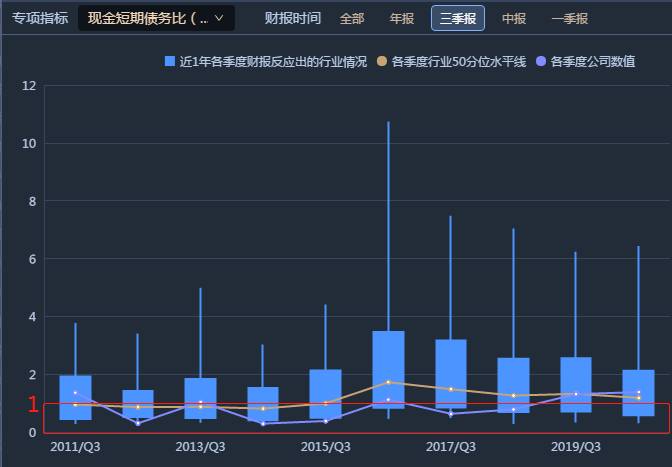
Task: Click the 2019/Q3 blue box plot
Action: tap(576, 384)
